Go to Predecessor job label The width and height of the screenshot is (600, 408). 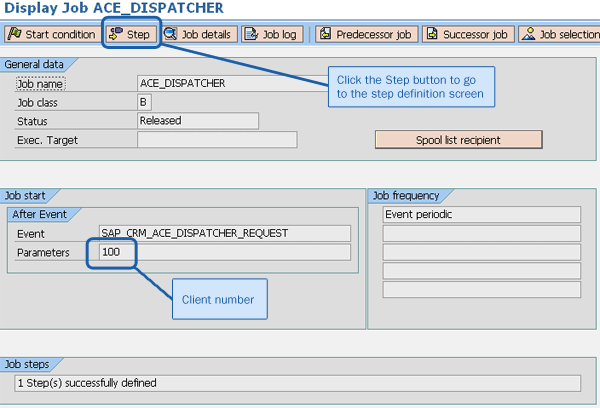(373, 34)
